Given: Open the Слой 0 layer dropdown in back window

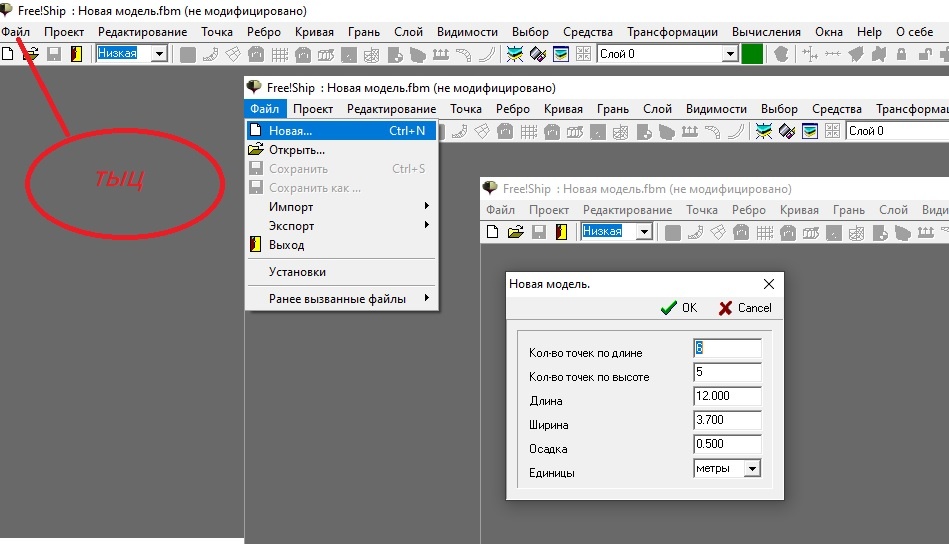Looking at the screenshot, I should [731, 54].
